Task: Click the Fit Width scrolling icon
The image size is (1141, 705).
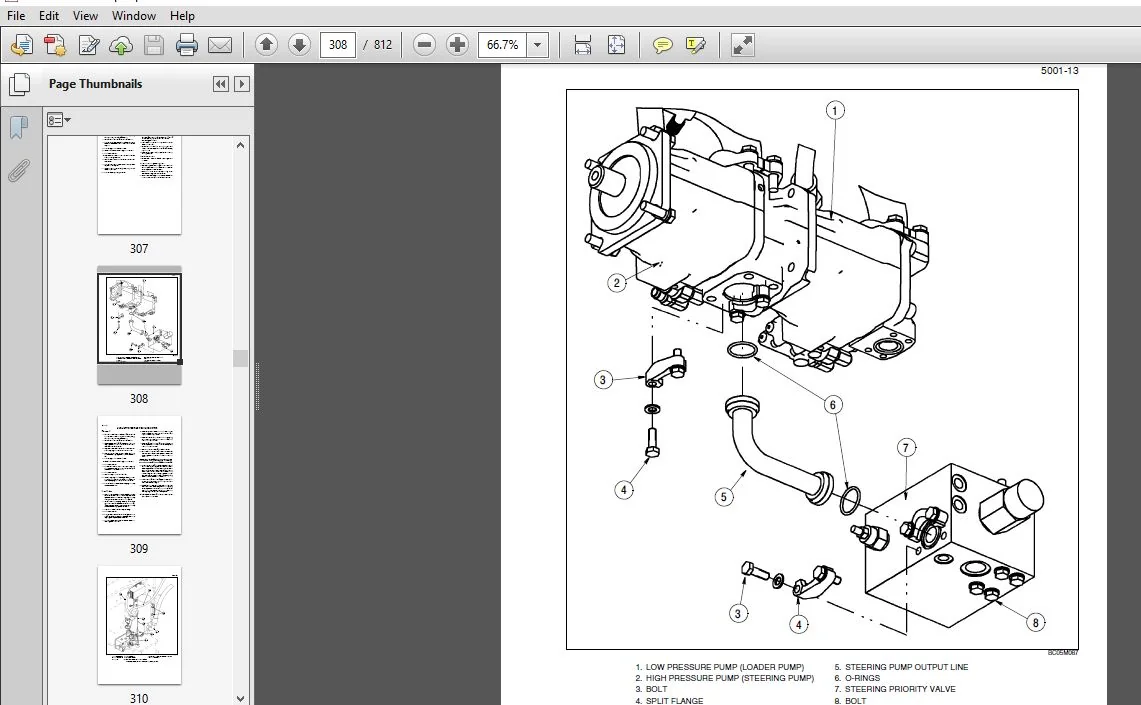Action: (x=582, y=45)
